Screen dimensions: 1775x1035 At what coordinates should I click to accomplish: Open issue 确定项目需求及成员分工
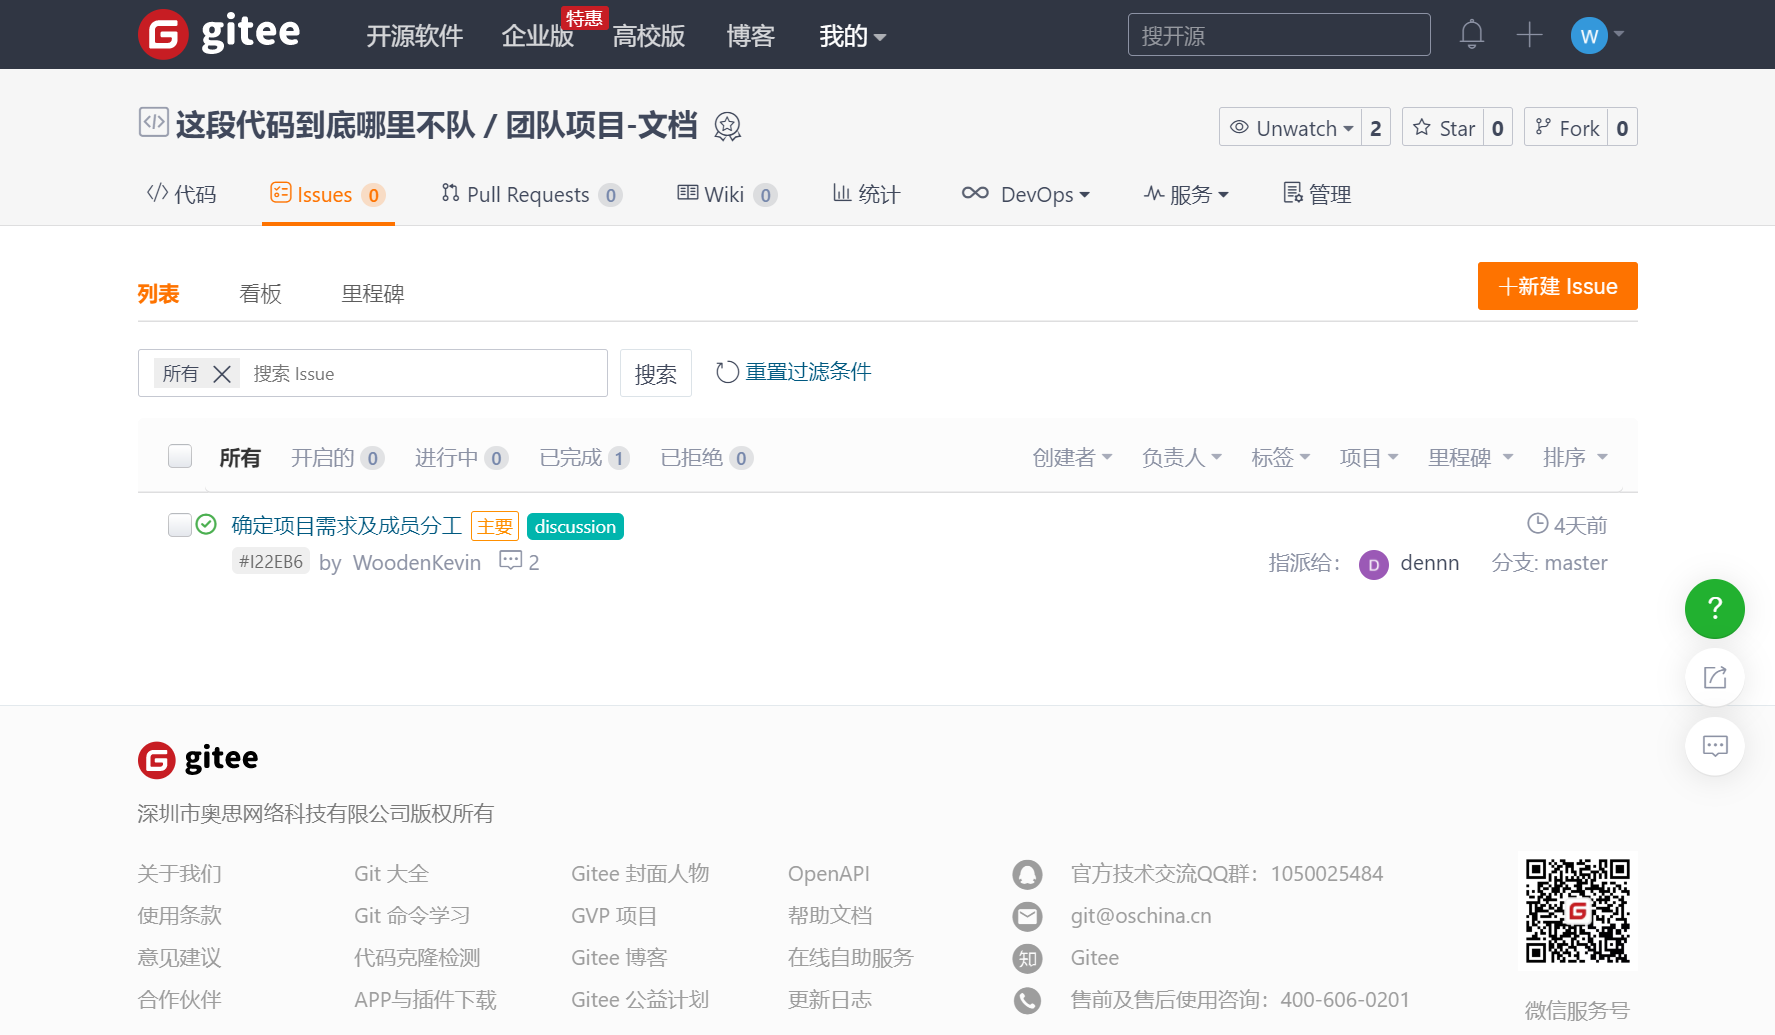click(x=347, y=525)
